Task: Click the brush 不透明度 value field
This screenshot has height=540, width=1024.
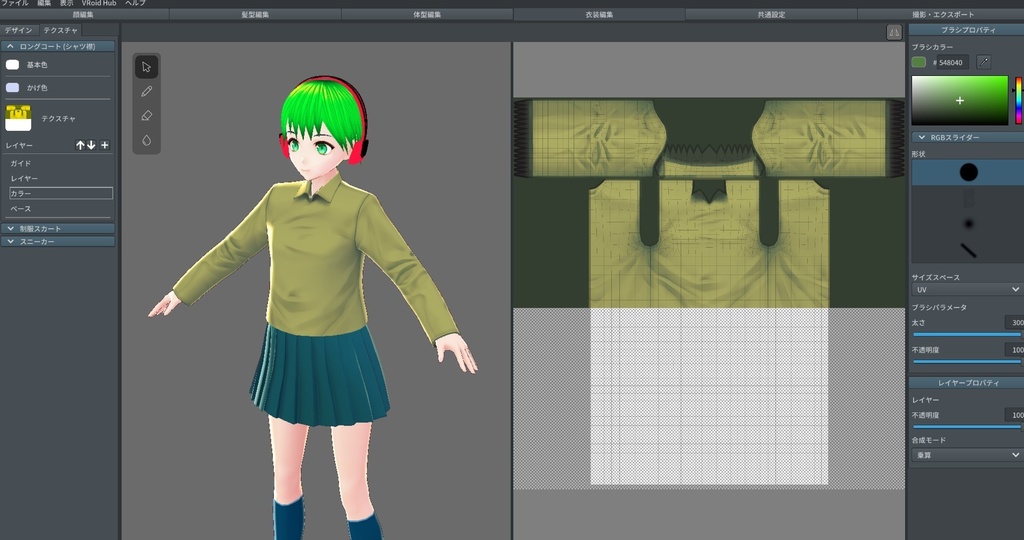Action: coord(1014,350)
